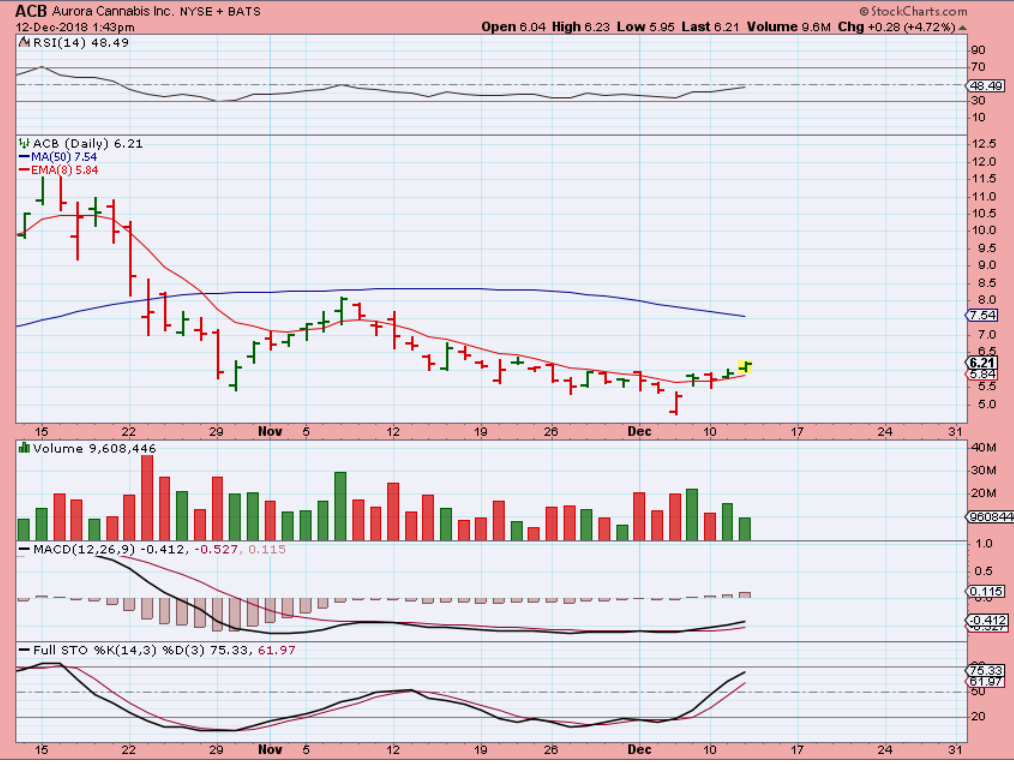The width and height of the screenshot is (1014, 764).
Task: Click the MACD black line legend marker
Action: tap(25, 549)
